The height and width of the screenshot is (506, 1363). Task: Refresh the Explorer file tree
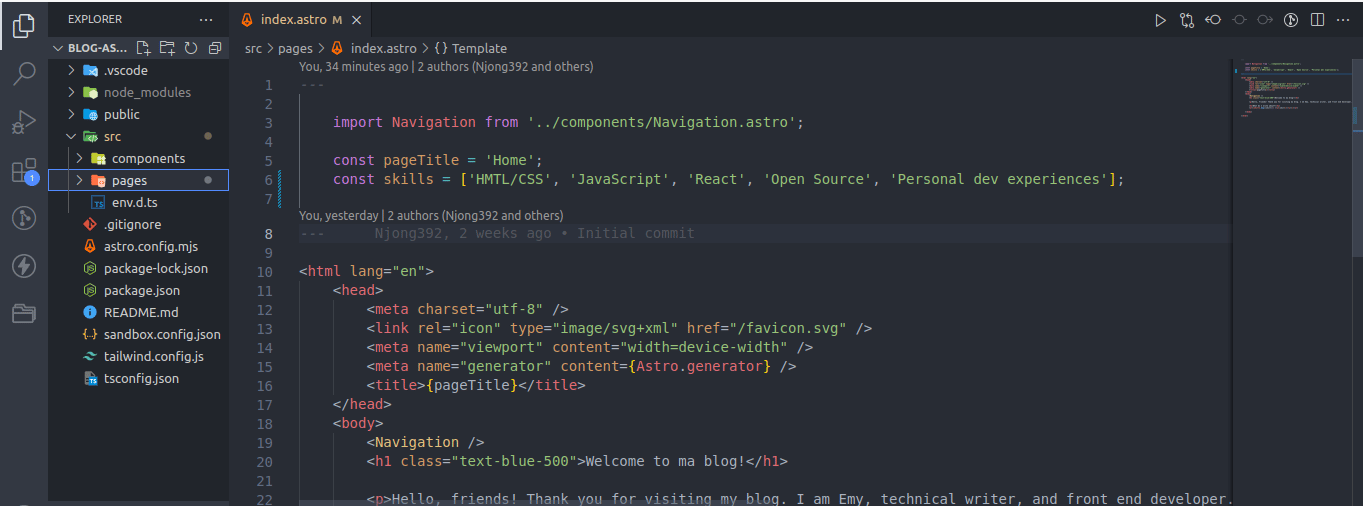pyautogui.click(x=190, y=48)
